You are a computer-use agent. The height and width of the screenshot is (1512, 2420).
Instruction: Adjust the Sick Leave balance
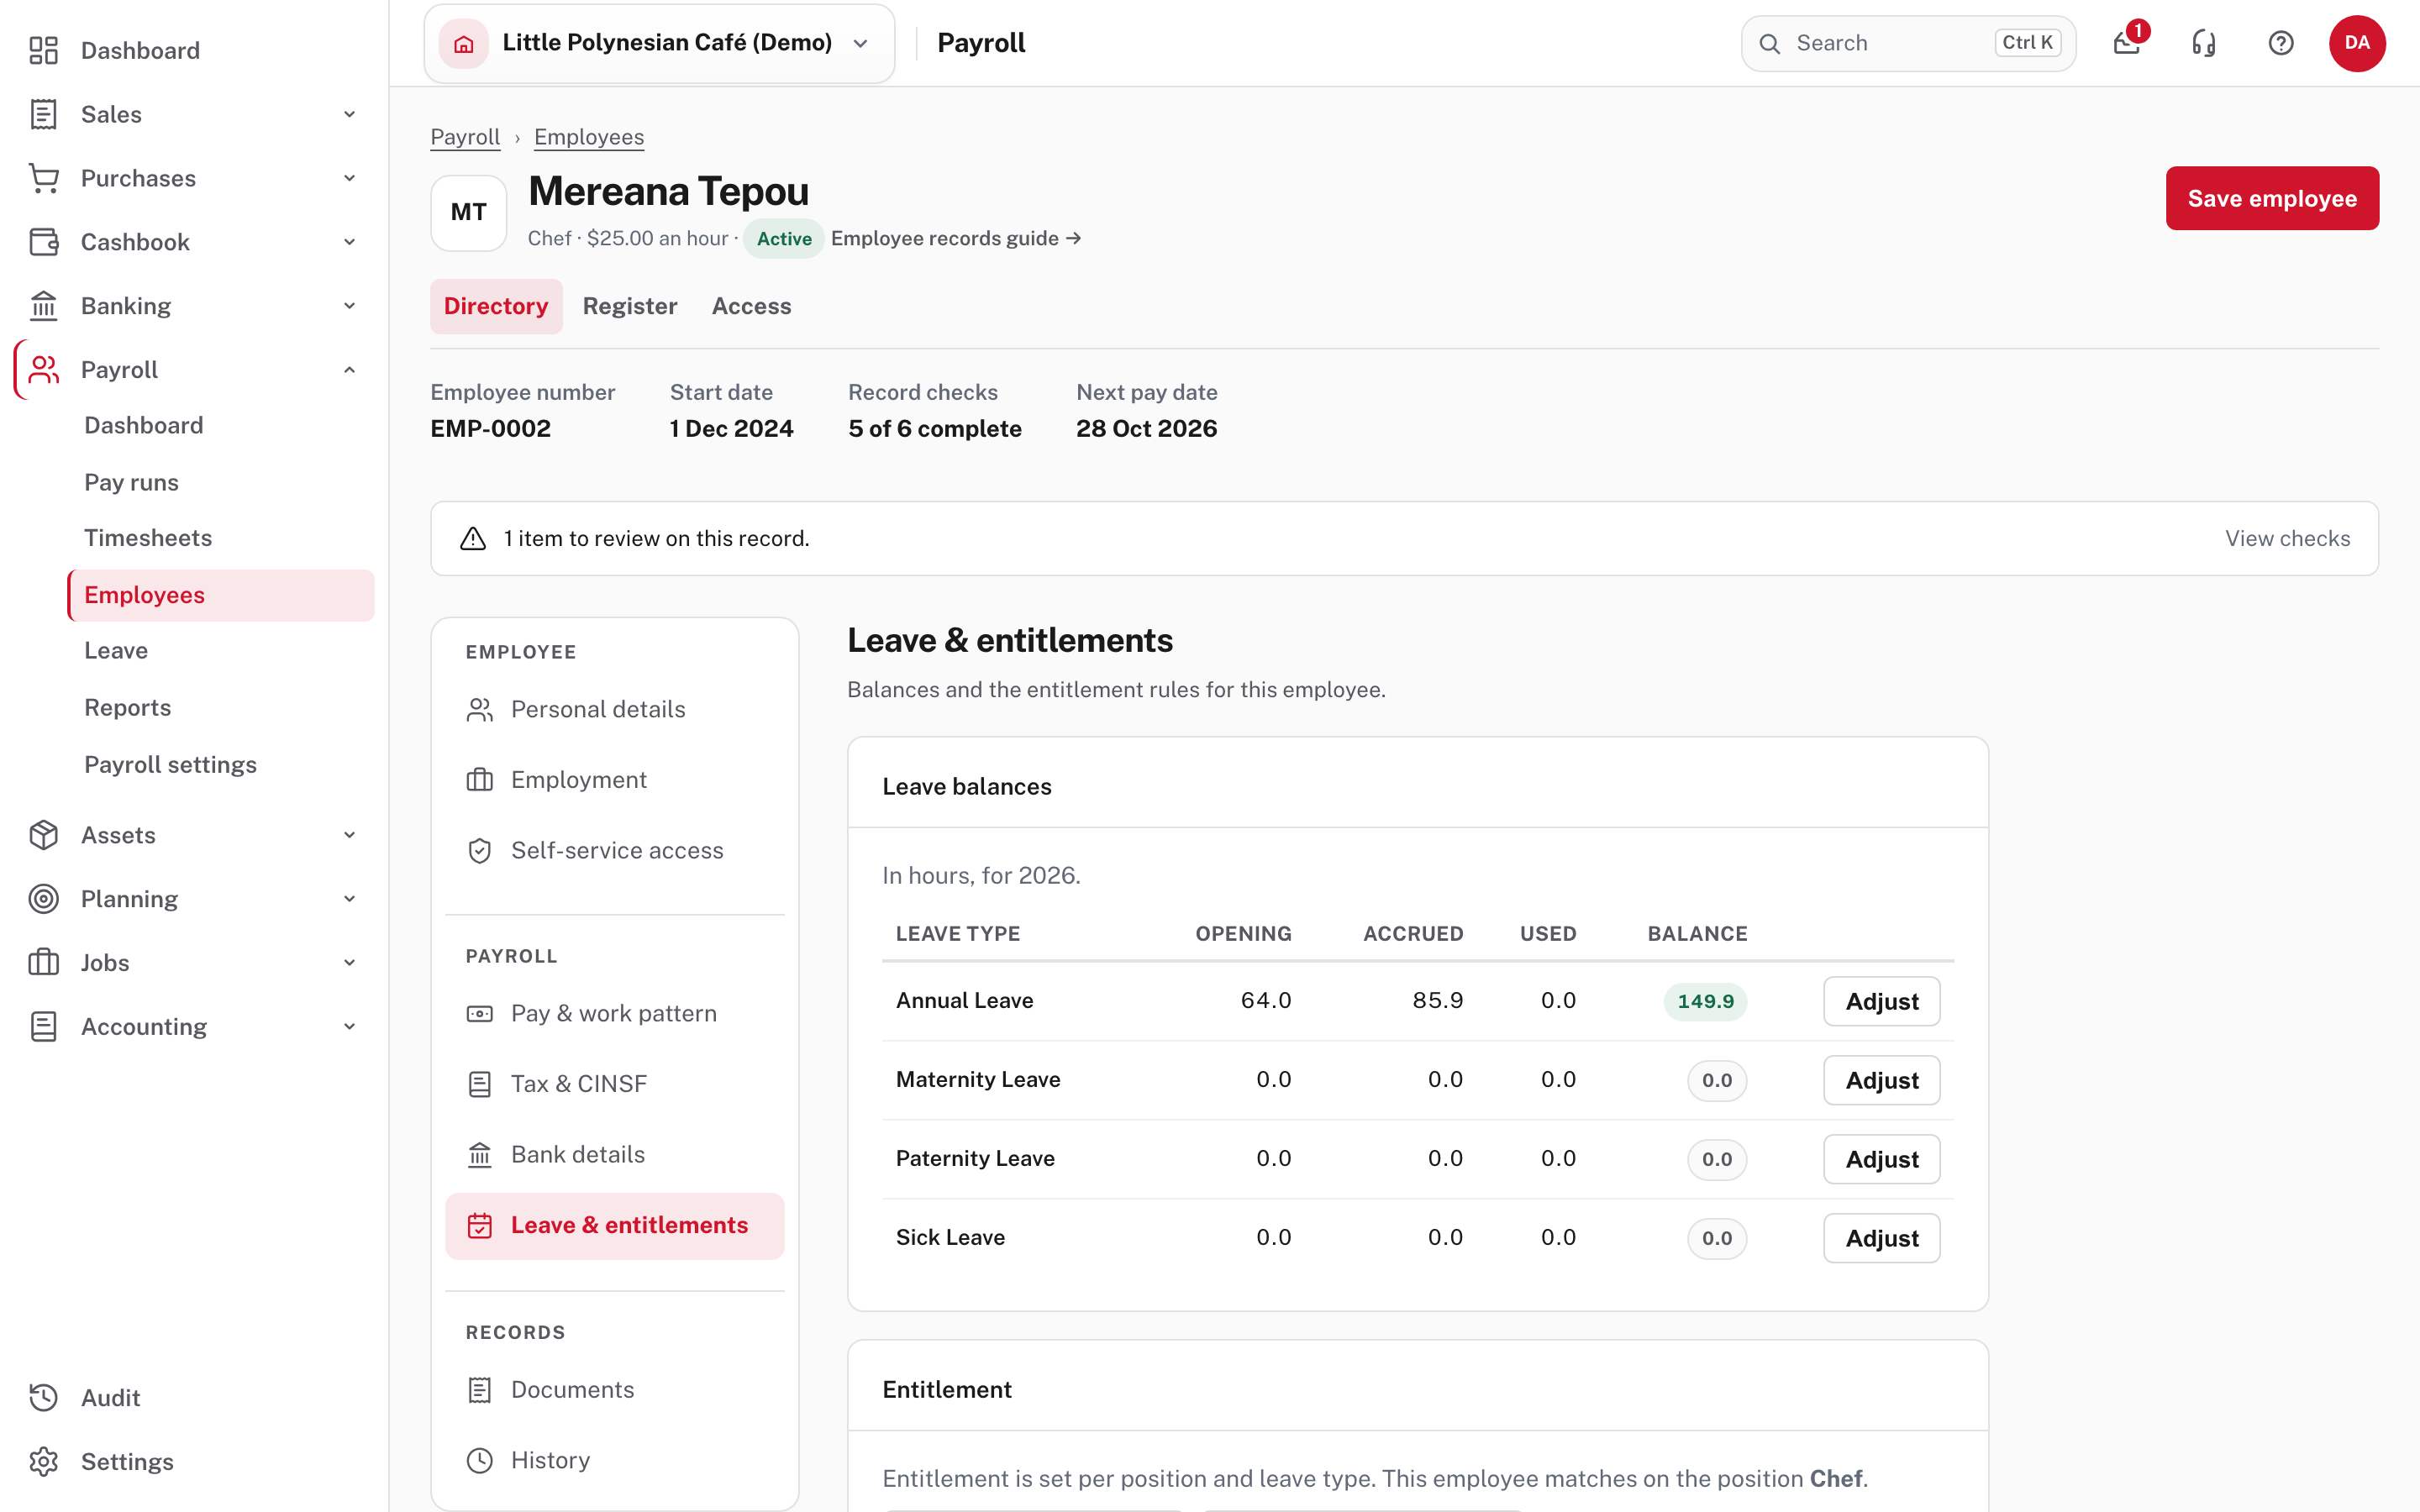click(1881, 1238)
